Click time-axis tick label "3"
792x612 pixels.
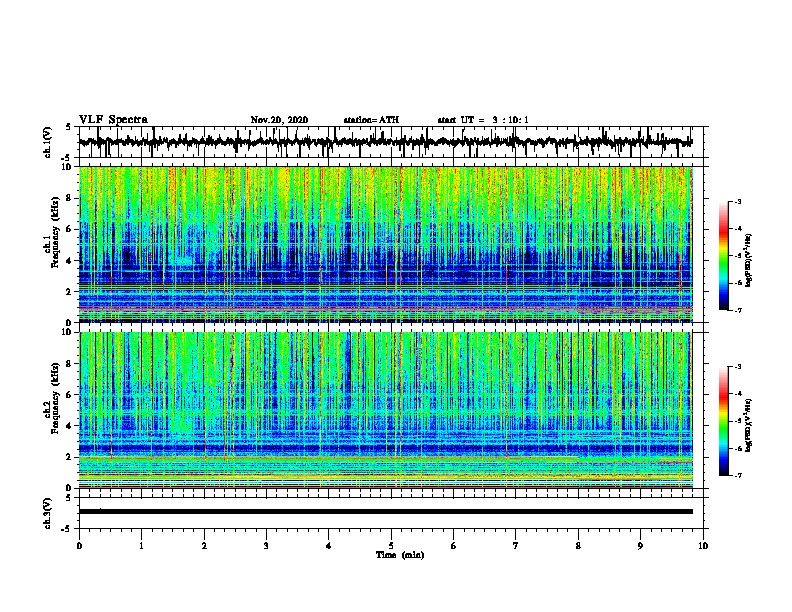[x=266, y=546]
